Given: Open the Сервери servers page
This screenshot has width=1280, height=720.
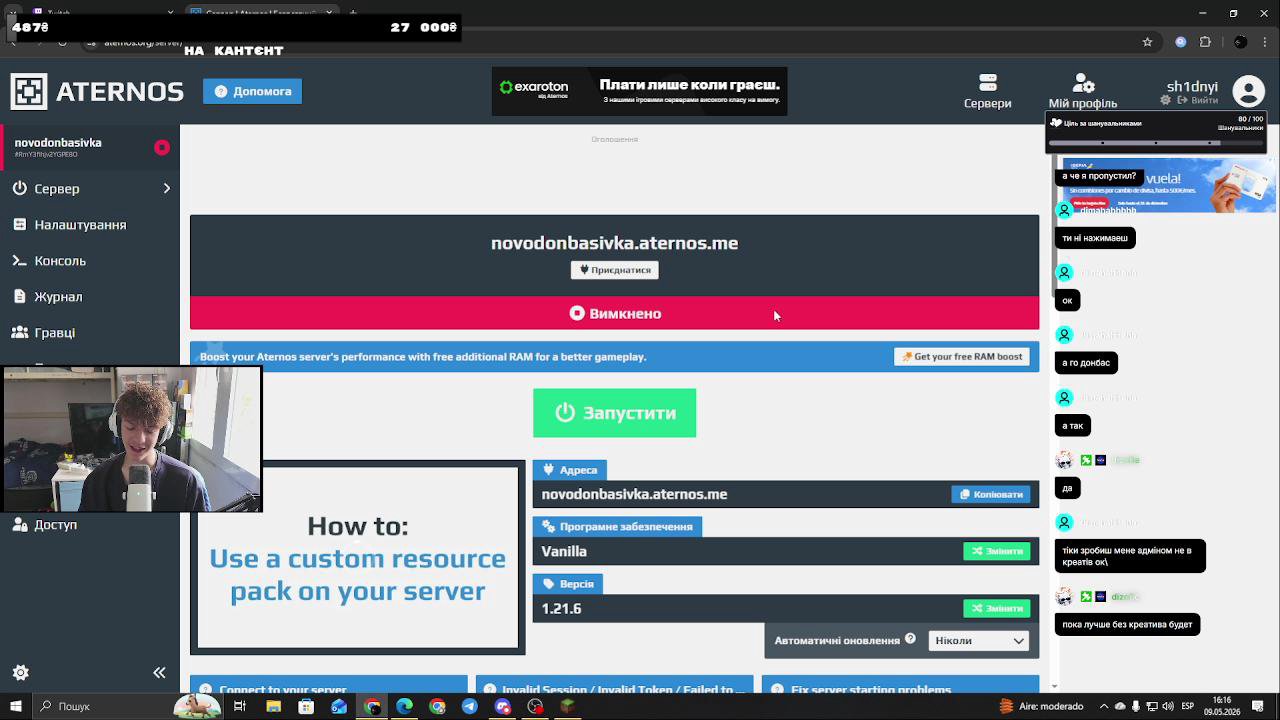Looking at the screenshot, I should tap(987, 91).
